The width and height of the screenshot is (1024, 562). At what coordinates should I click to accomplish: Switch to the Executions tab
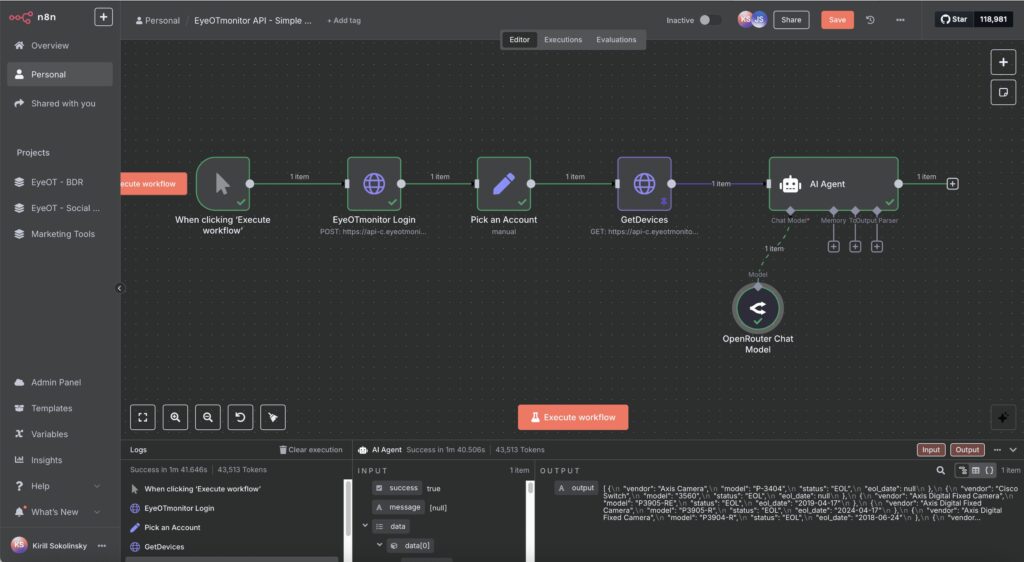[563, 40]
